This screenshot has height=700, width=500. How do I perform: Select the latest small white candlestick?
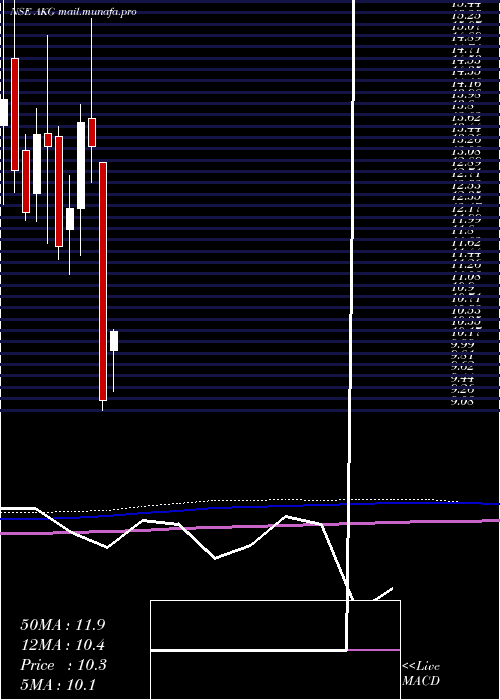114,341
